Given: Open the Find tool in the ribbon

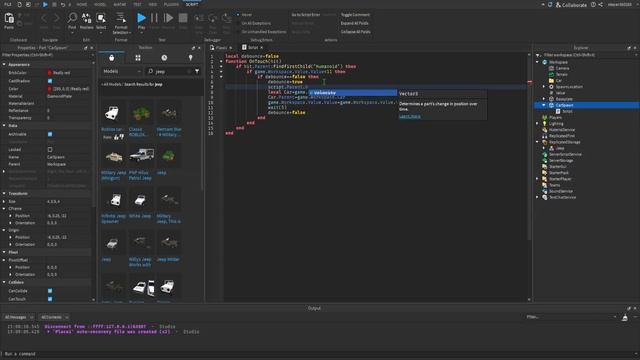Looking at the screenshot, I should click(72, 18).
